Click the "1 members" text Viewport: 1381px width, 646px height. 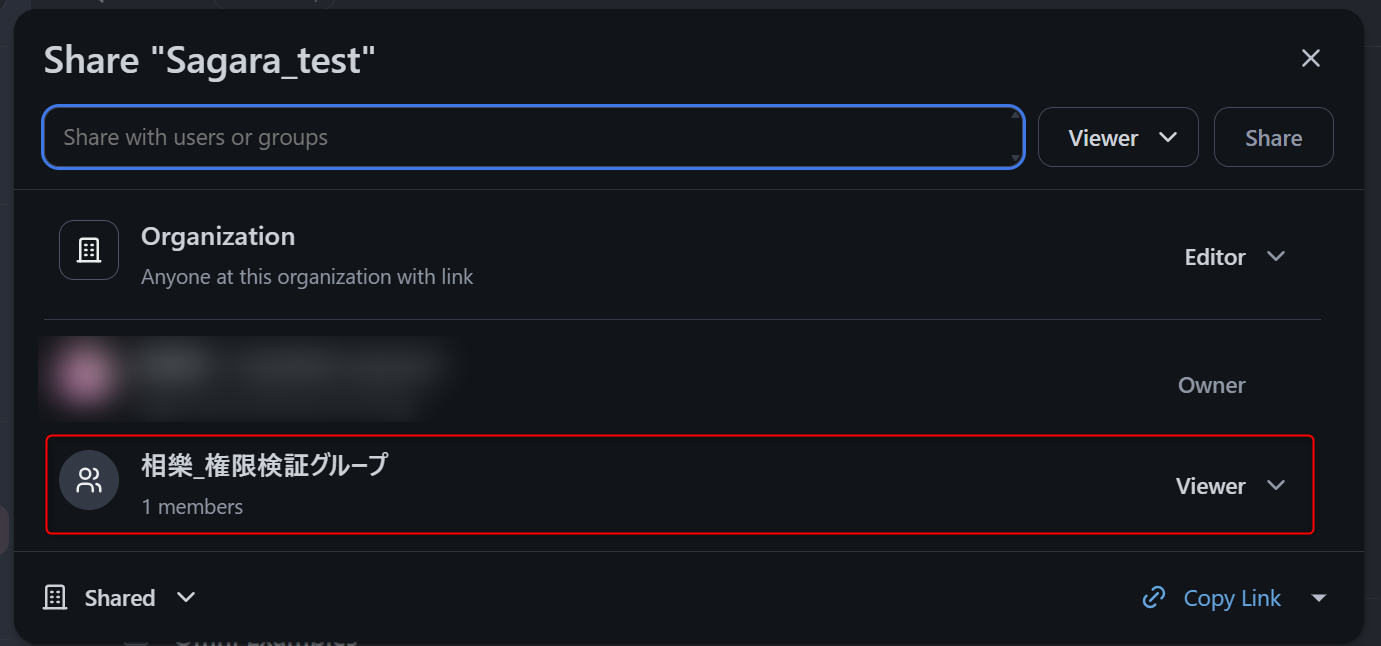pyautogui.click(x=192, y=507)
